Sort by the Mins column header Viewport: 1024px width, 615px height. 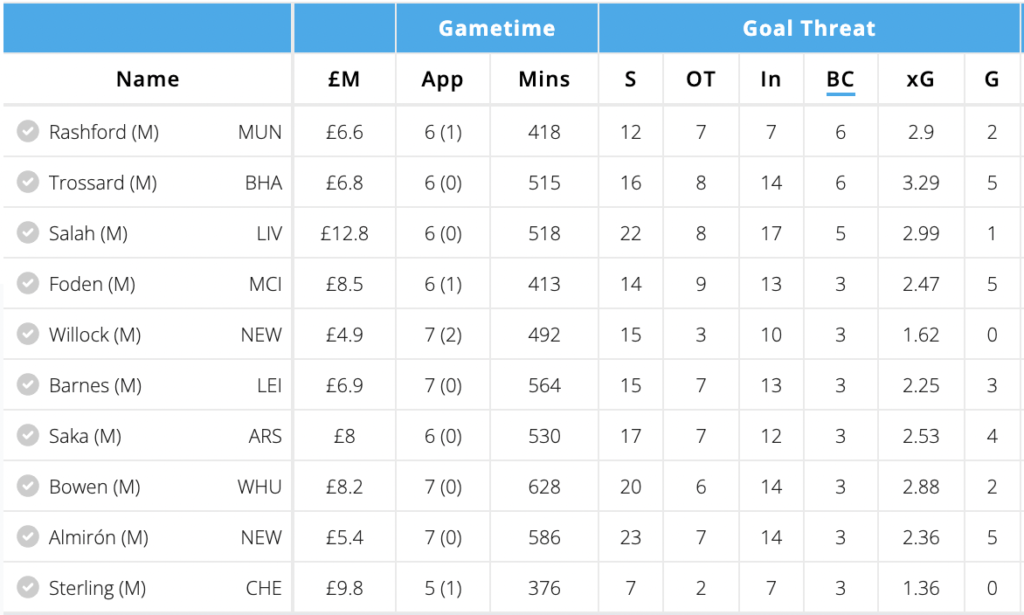point(544,79)
